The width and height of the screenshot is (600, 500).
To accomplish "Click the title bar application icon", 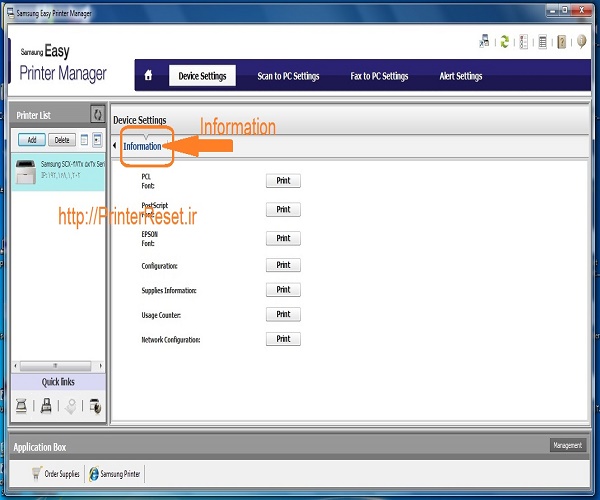I will 10,13.
